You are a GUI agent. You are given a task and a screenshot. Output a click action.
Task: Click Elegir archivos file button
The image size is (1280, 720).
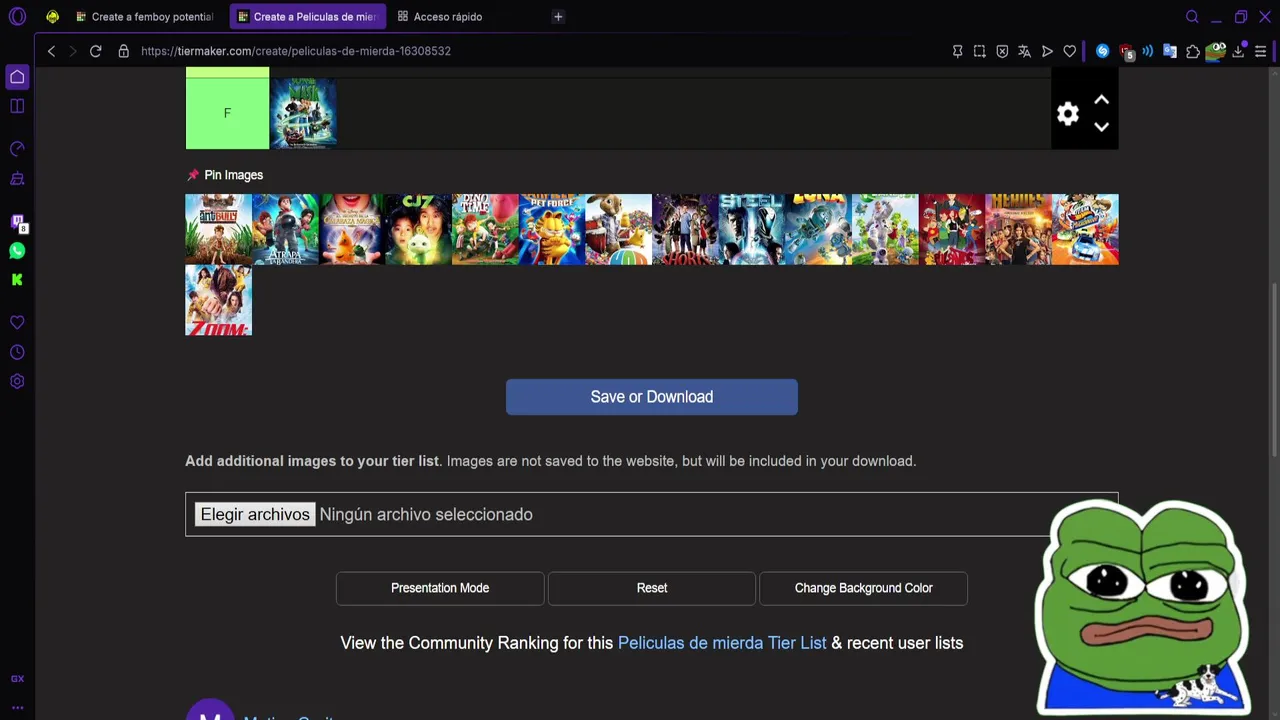point(255,514)
